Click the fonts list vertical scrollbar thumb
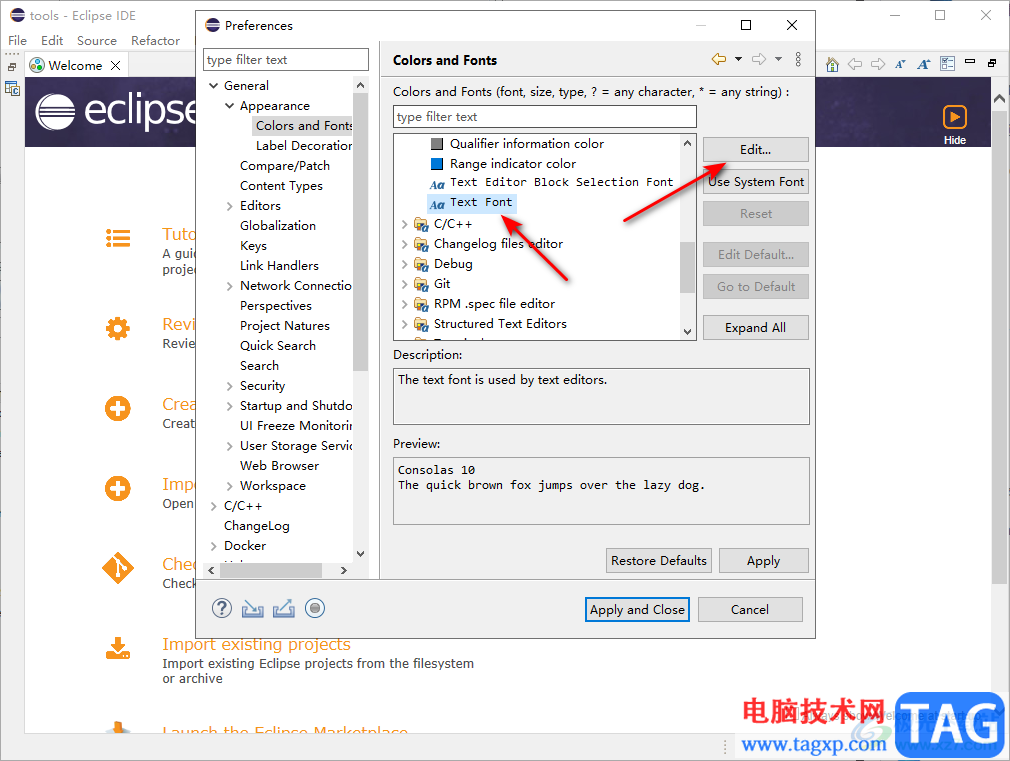The width and height of the screenshot is (1010, 761). click(x=687, y=267)
